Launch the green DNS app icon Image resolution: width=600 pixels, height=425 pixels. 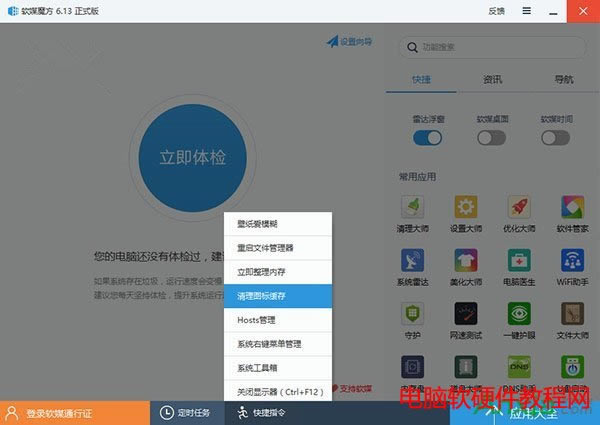(x=519, y=367)
